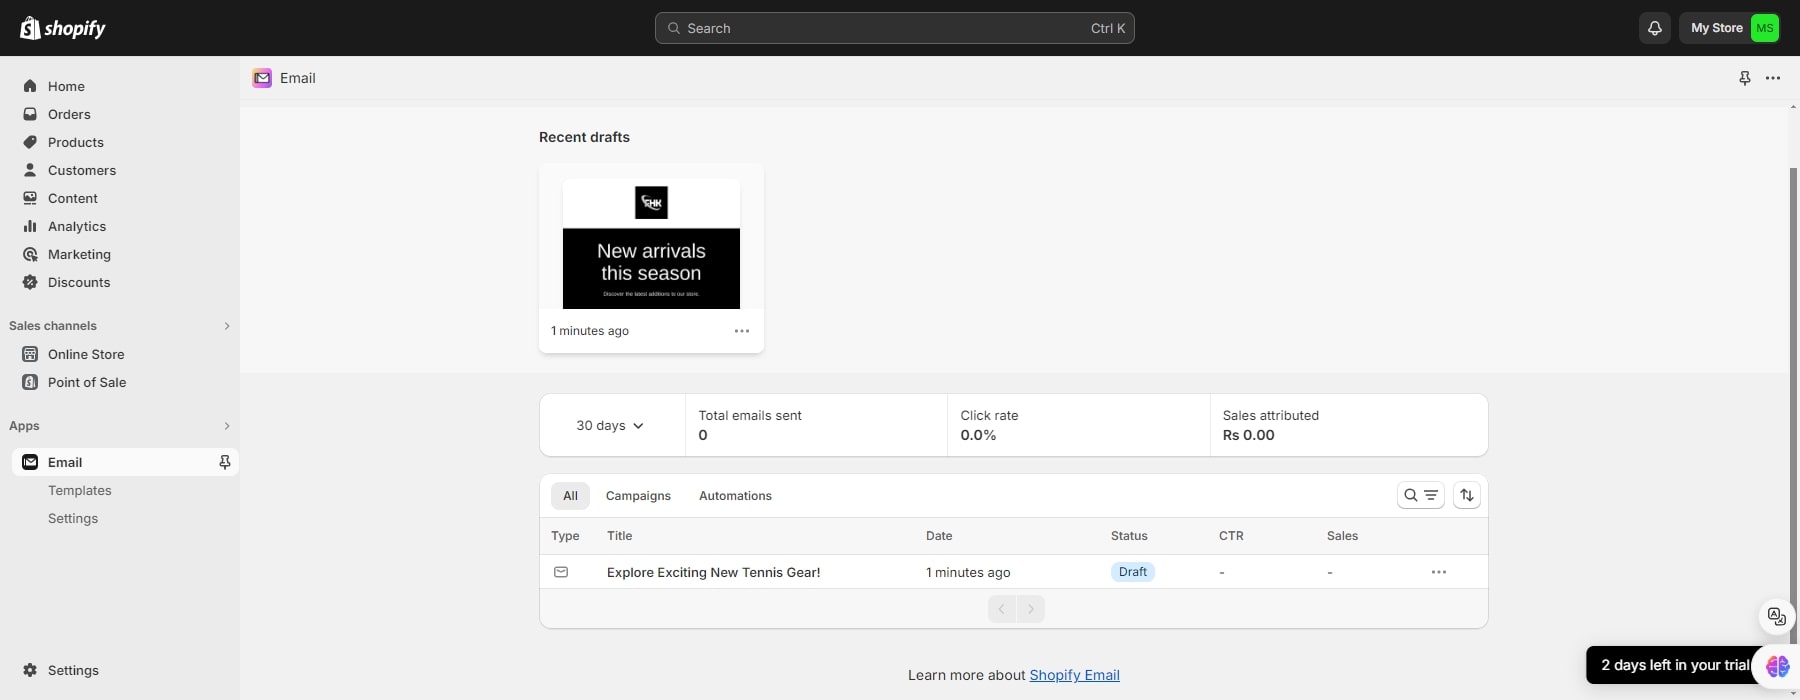The height and width of the screenshot is (700, 1800).
Task: Click the Email app header icon
Action: 262,78
